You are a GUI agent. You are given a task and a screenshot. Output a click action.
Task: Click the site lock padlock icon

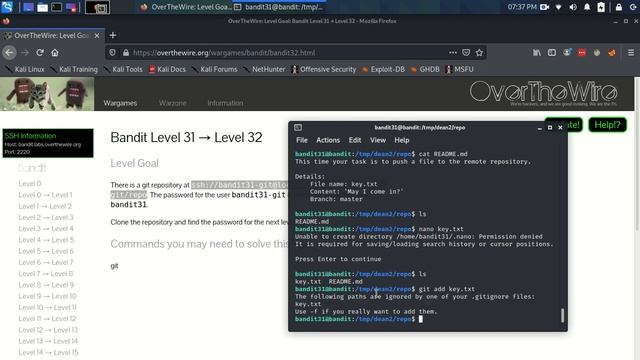[x=126, y=53]
